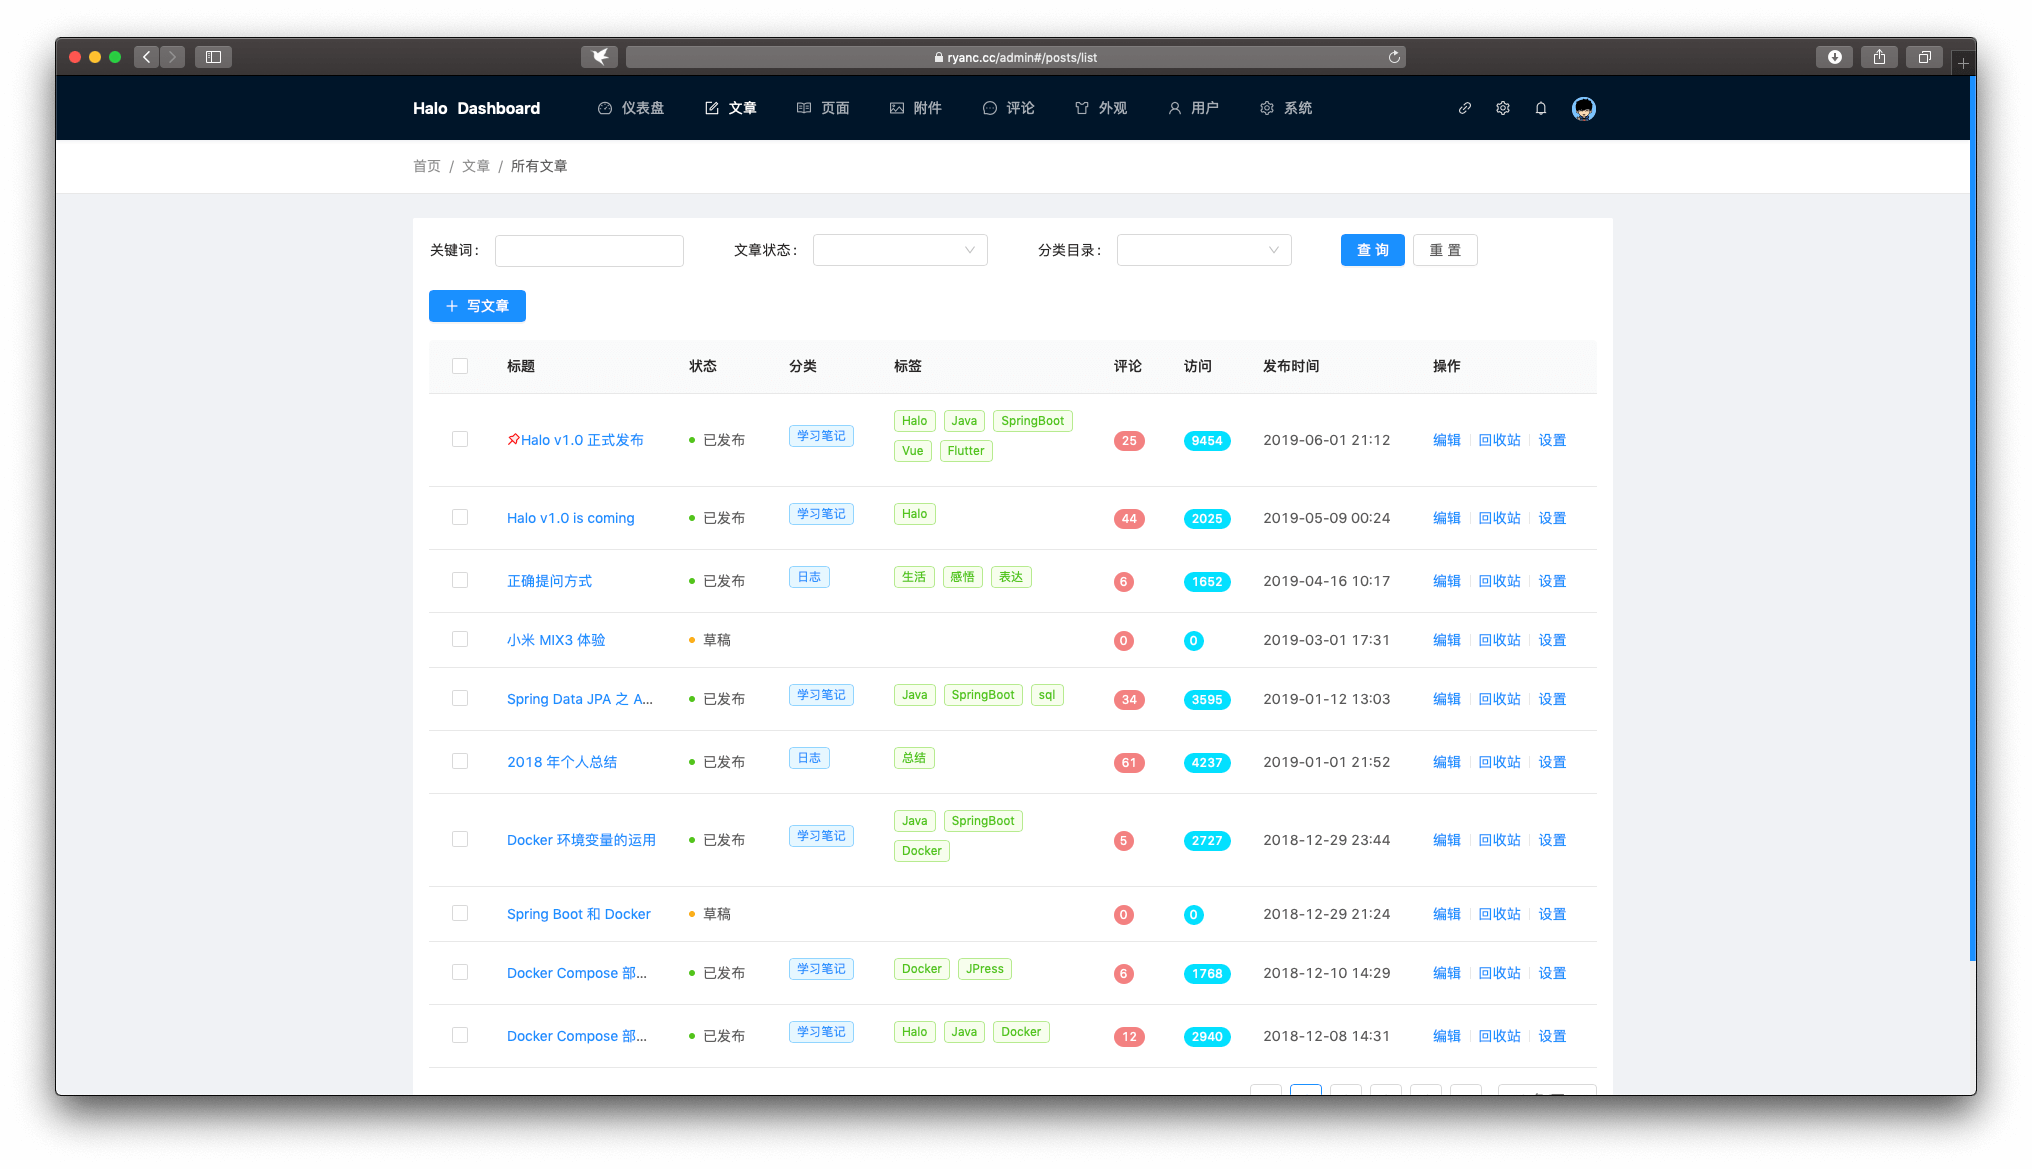Image resolution: width=2032 pixels, height=1169 pixels.
Task: Open the 系统 navigation menu
Action: click(1286, 108)
